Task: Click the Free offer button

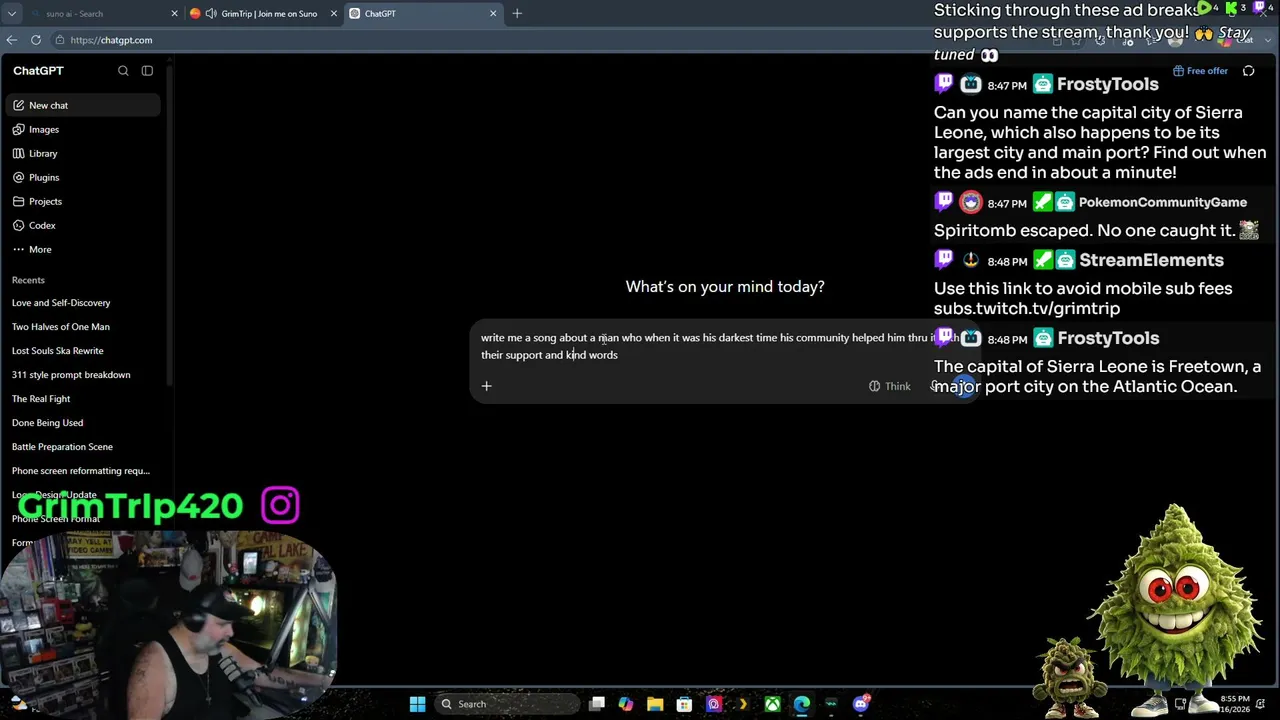Action: point(1200,71)
